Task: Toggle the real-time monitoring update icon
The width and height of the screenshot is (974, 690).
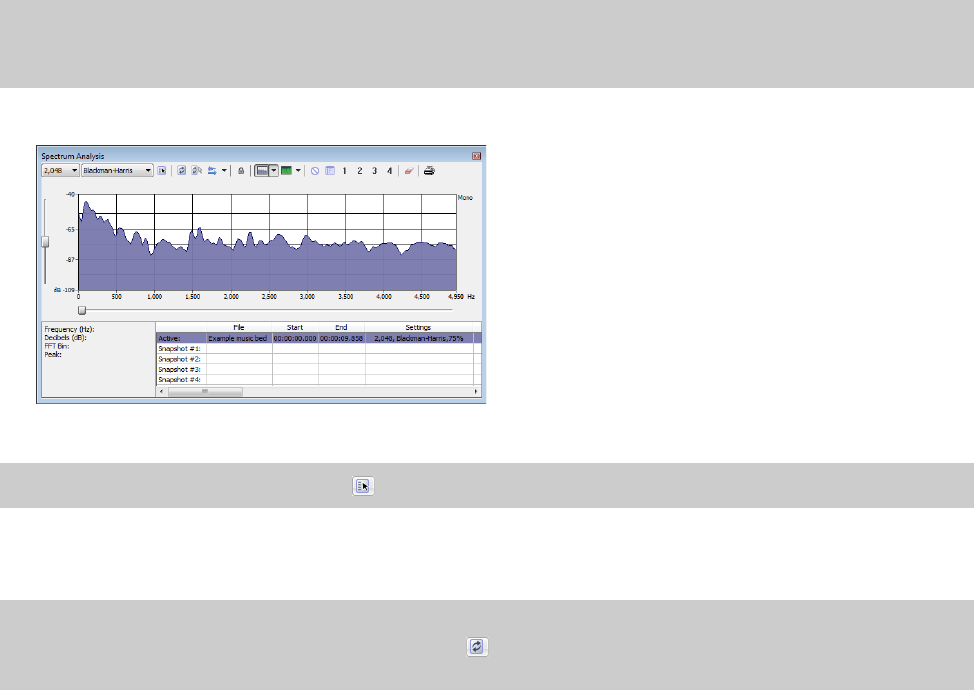Action: click(196, 170)
